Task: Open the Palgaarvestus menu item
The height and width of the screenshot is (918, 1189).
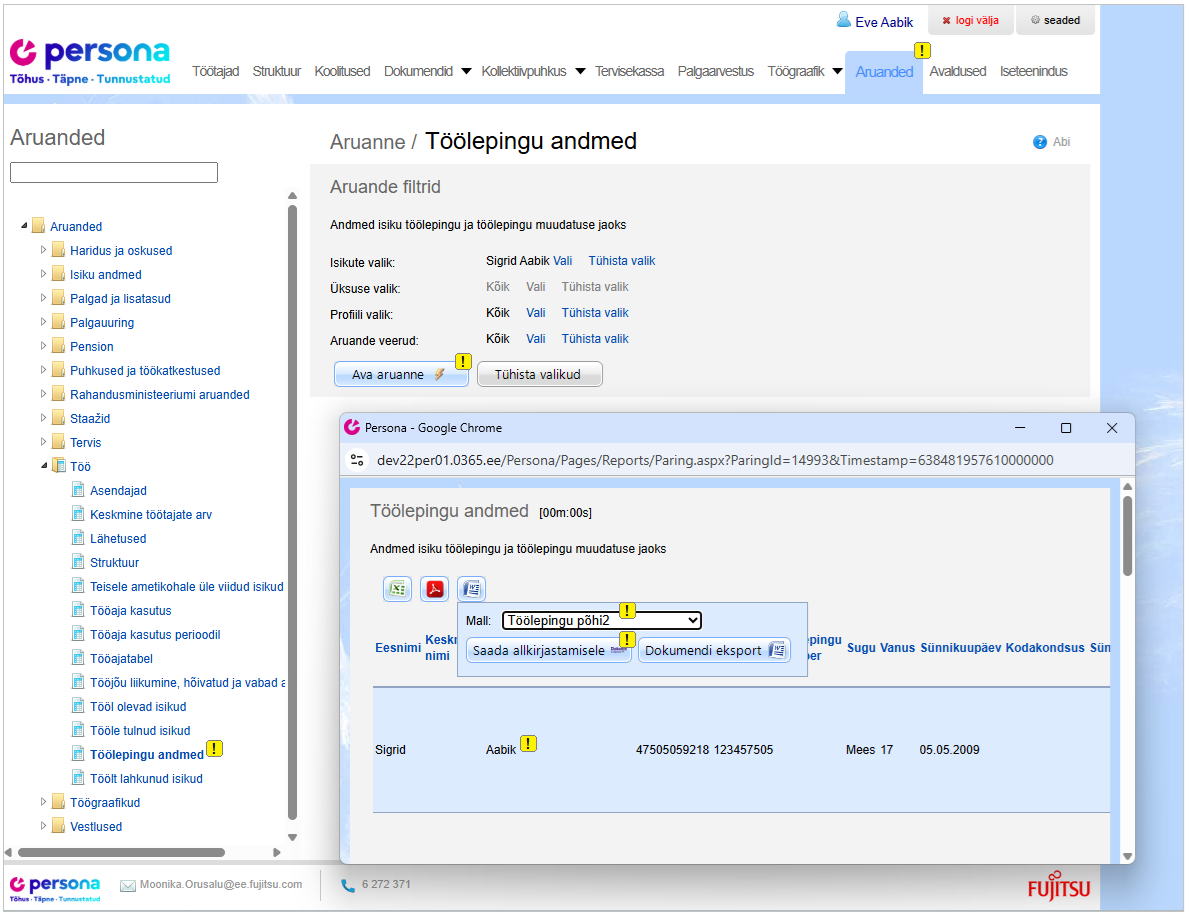Action: (716, 71)
